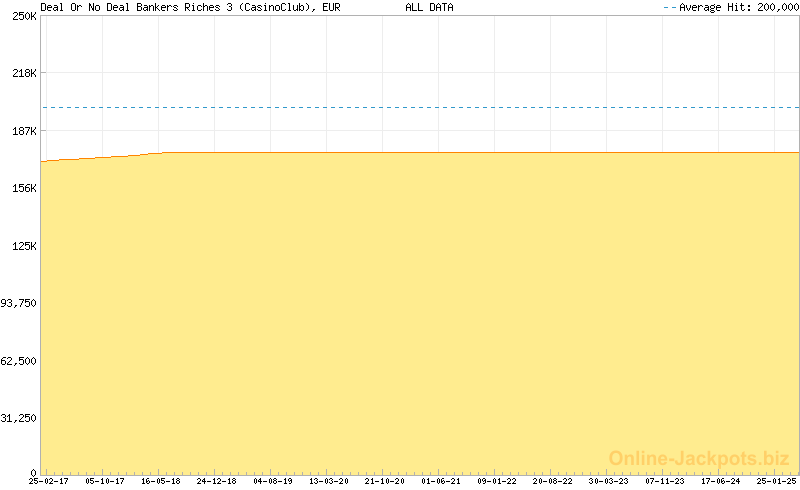800x490 pixels.
Task: Click the rising orange line near 05-10-17
Action: coord(104,157)
